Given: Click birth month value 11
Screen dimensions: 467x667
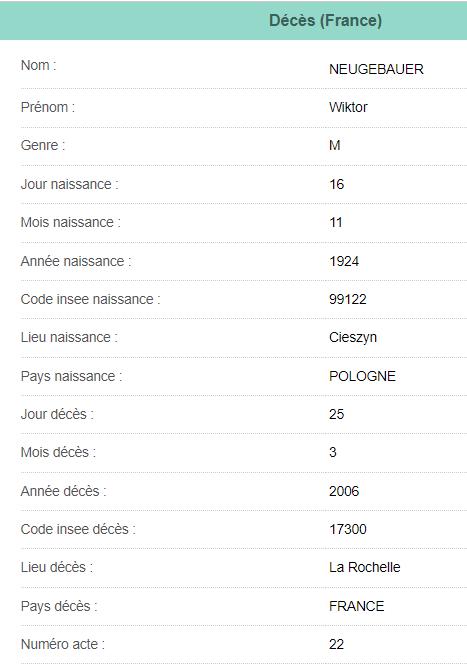Looking at the screenshot, I should click(x=336, y=222).
